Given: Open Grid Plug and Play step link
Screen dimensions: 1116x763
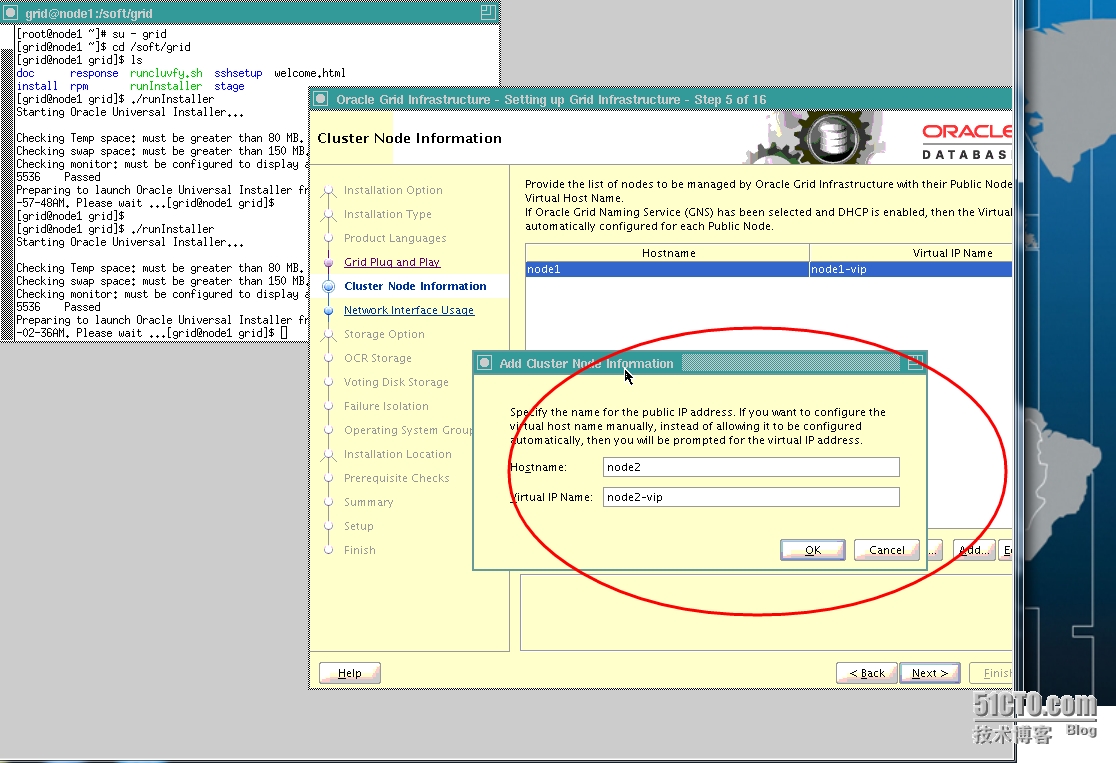Looking at the screenshot, I should click(x=391, y=262).
